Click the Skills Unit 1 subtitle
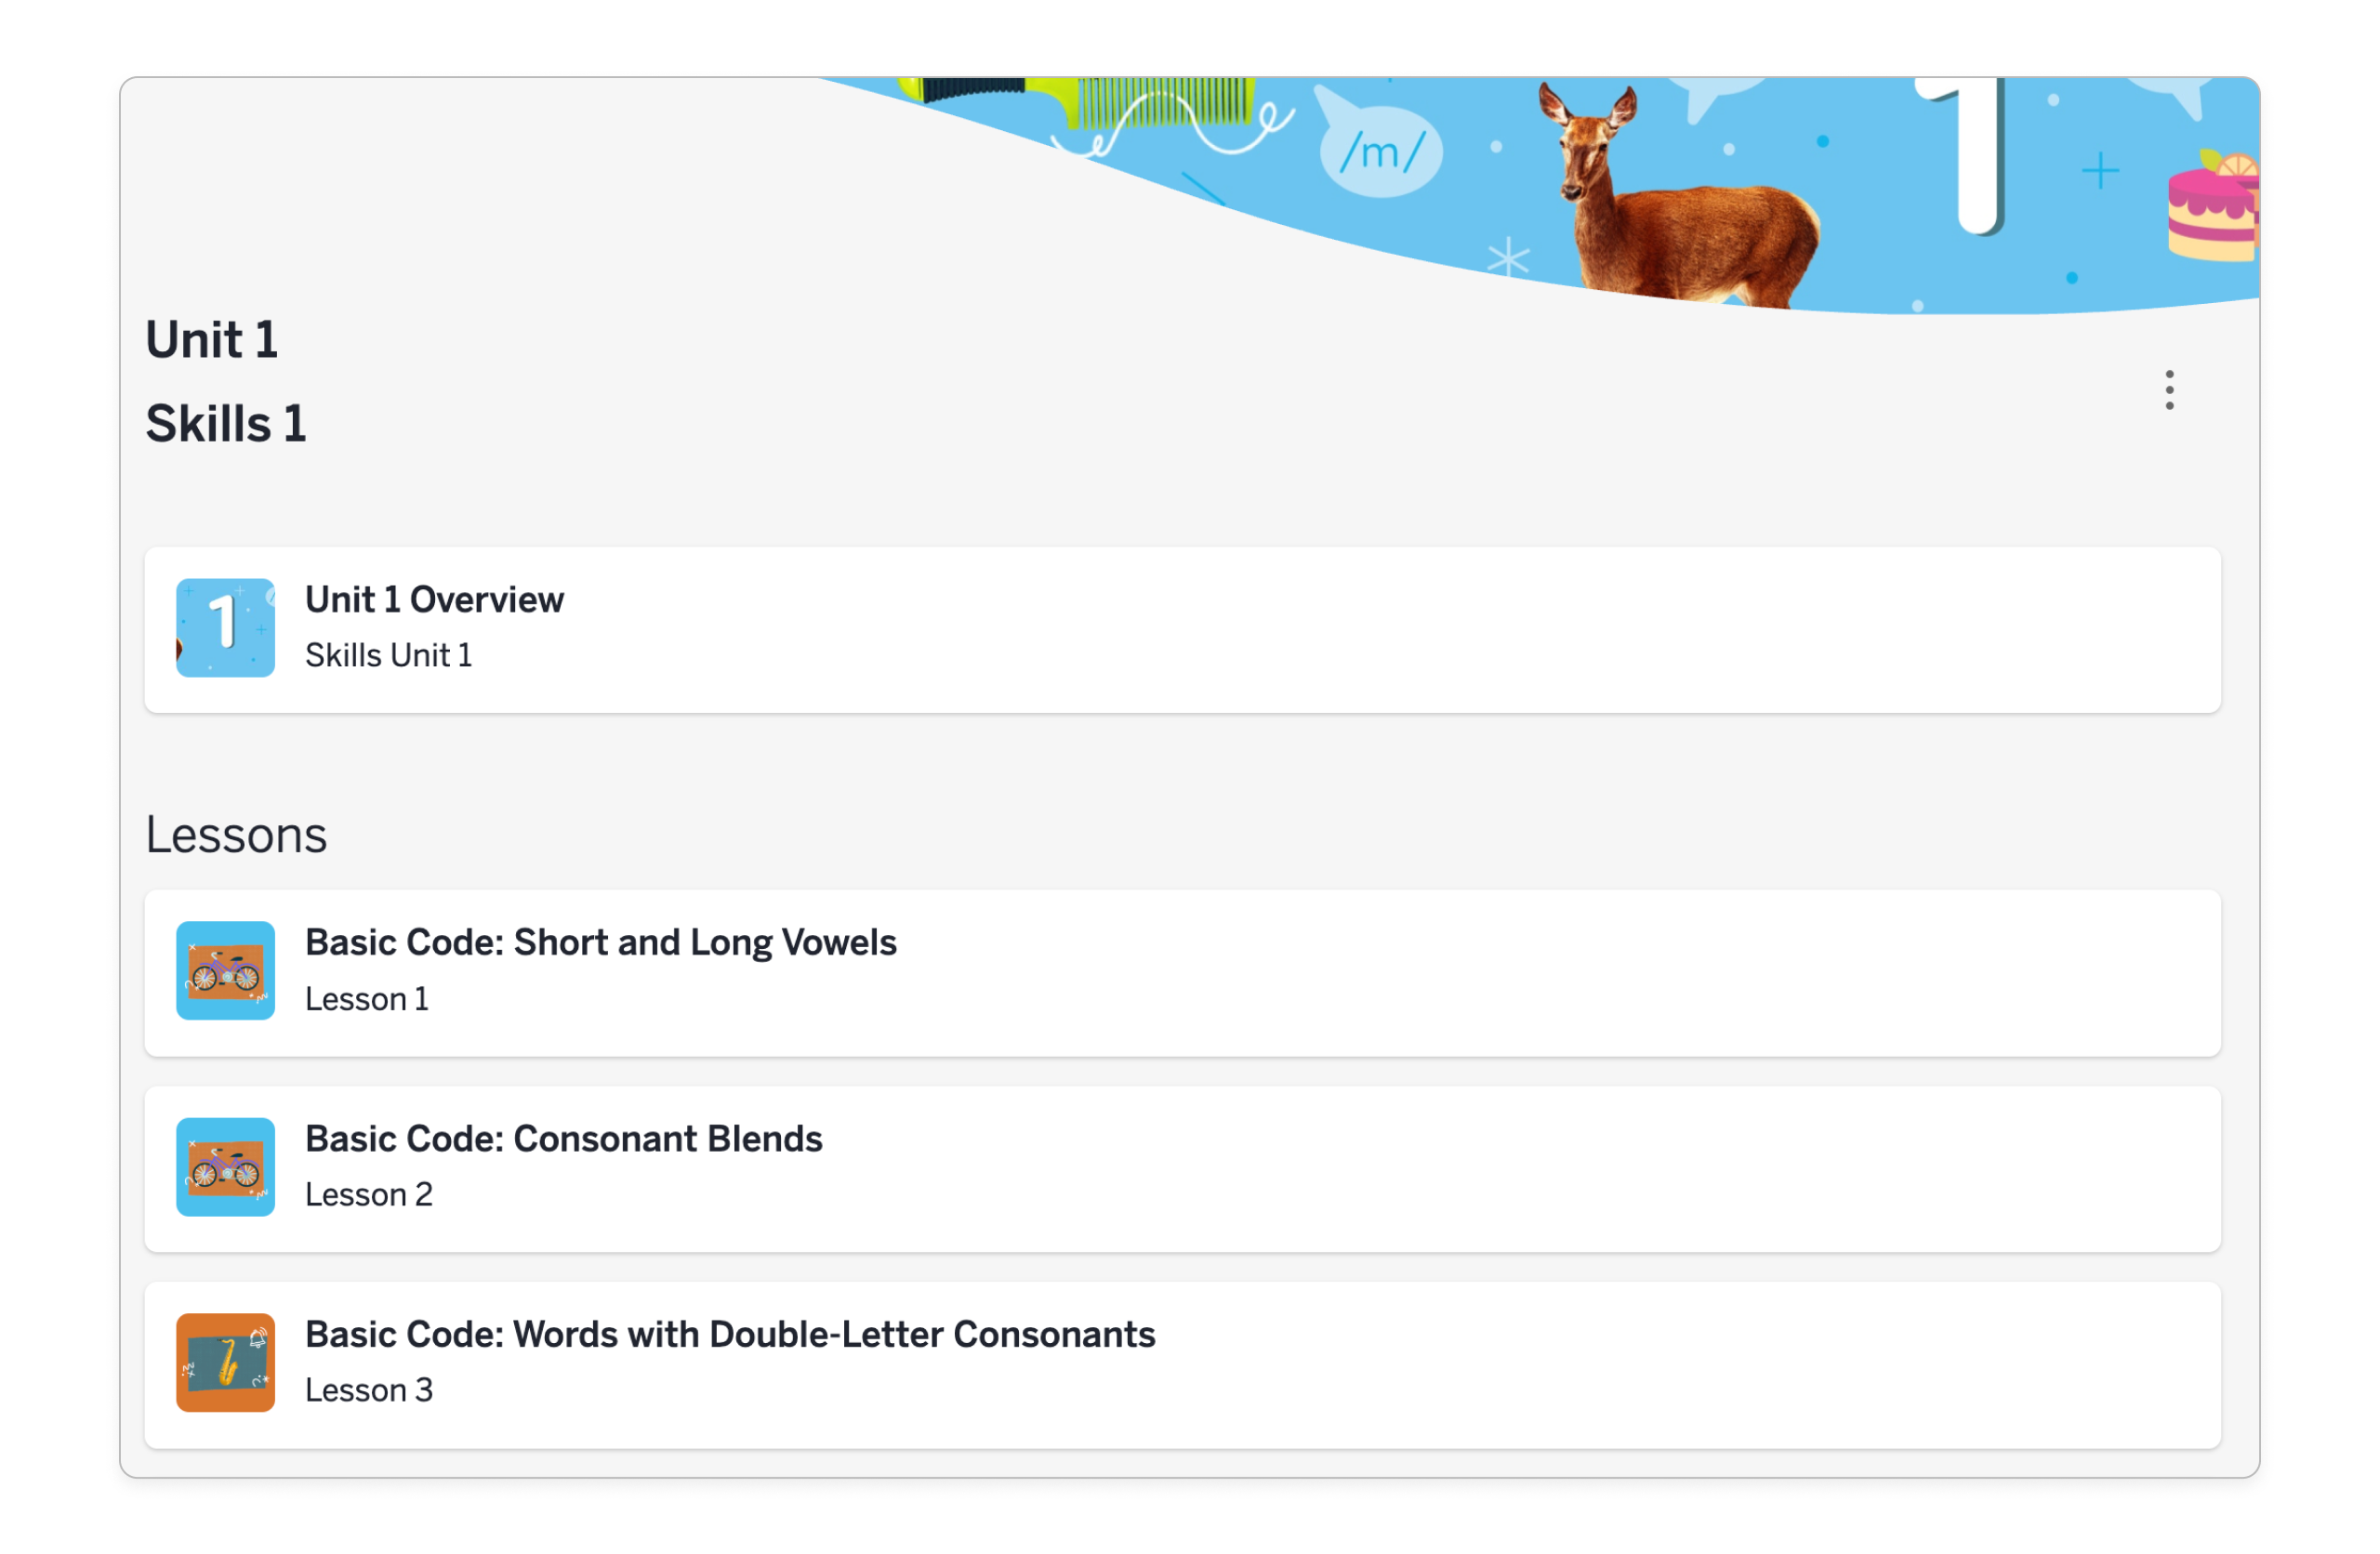The image size is (2380, 1554). coord(388,655)
